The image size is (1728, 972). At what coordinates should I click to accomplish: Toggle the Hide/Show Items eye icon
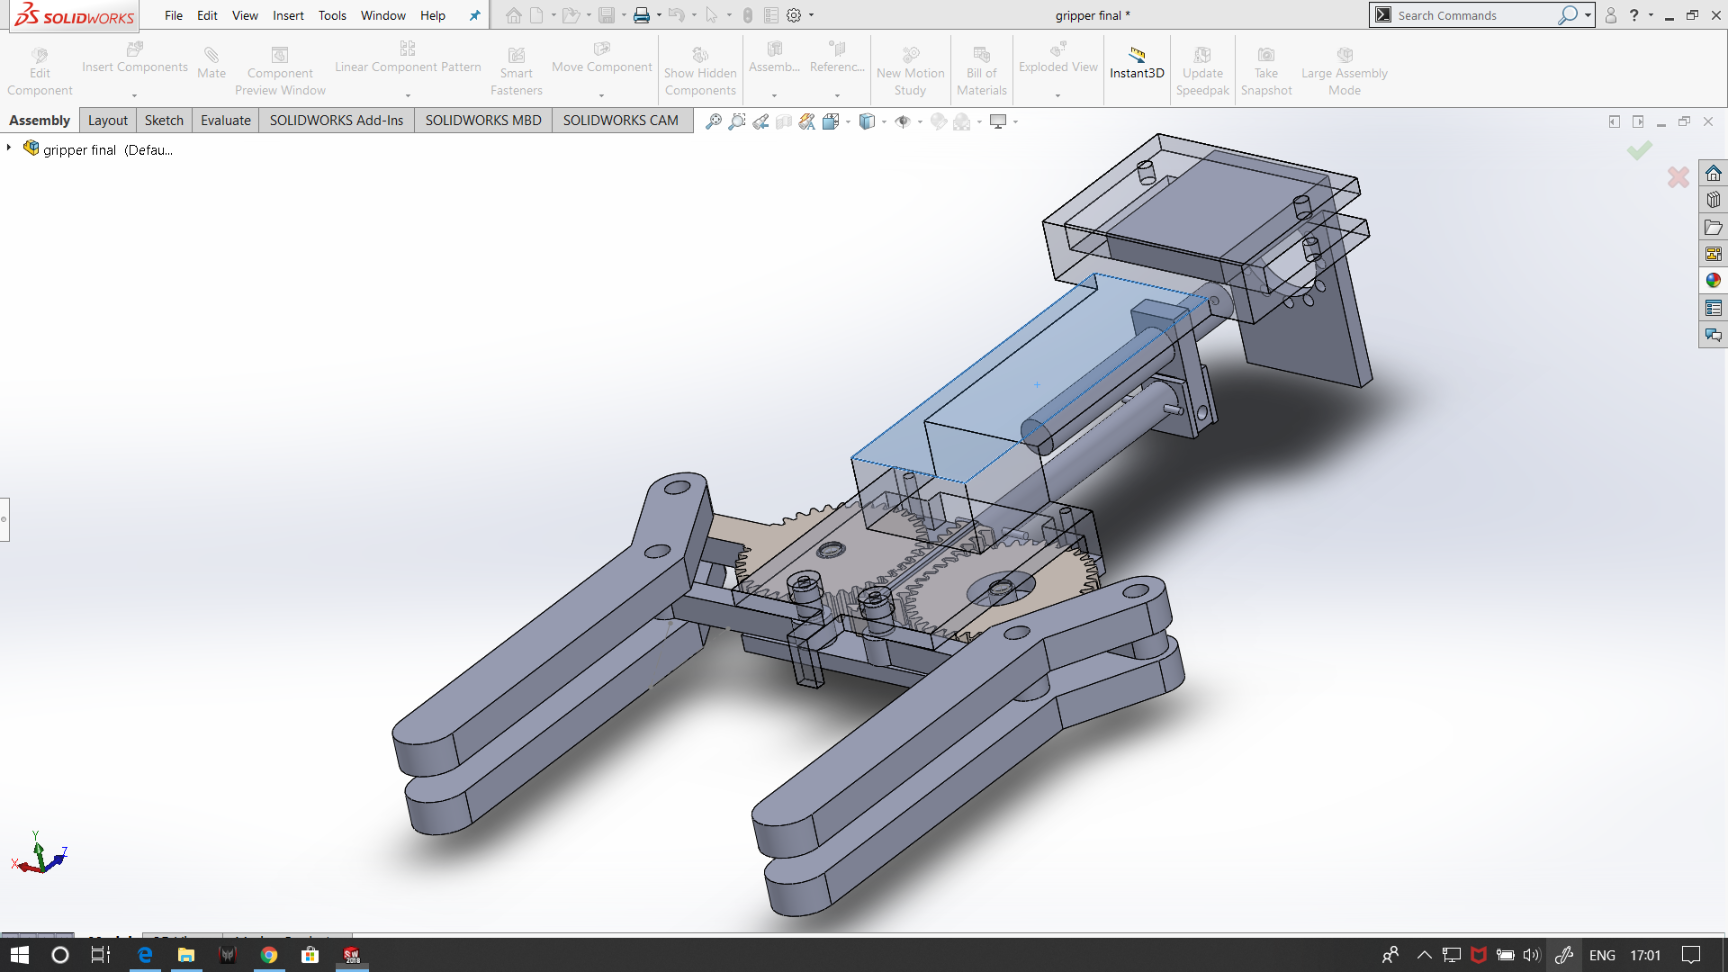point(902,121)
